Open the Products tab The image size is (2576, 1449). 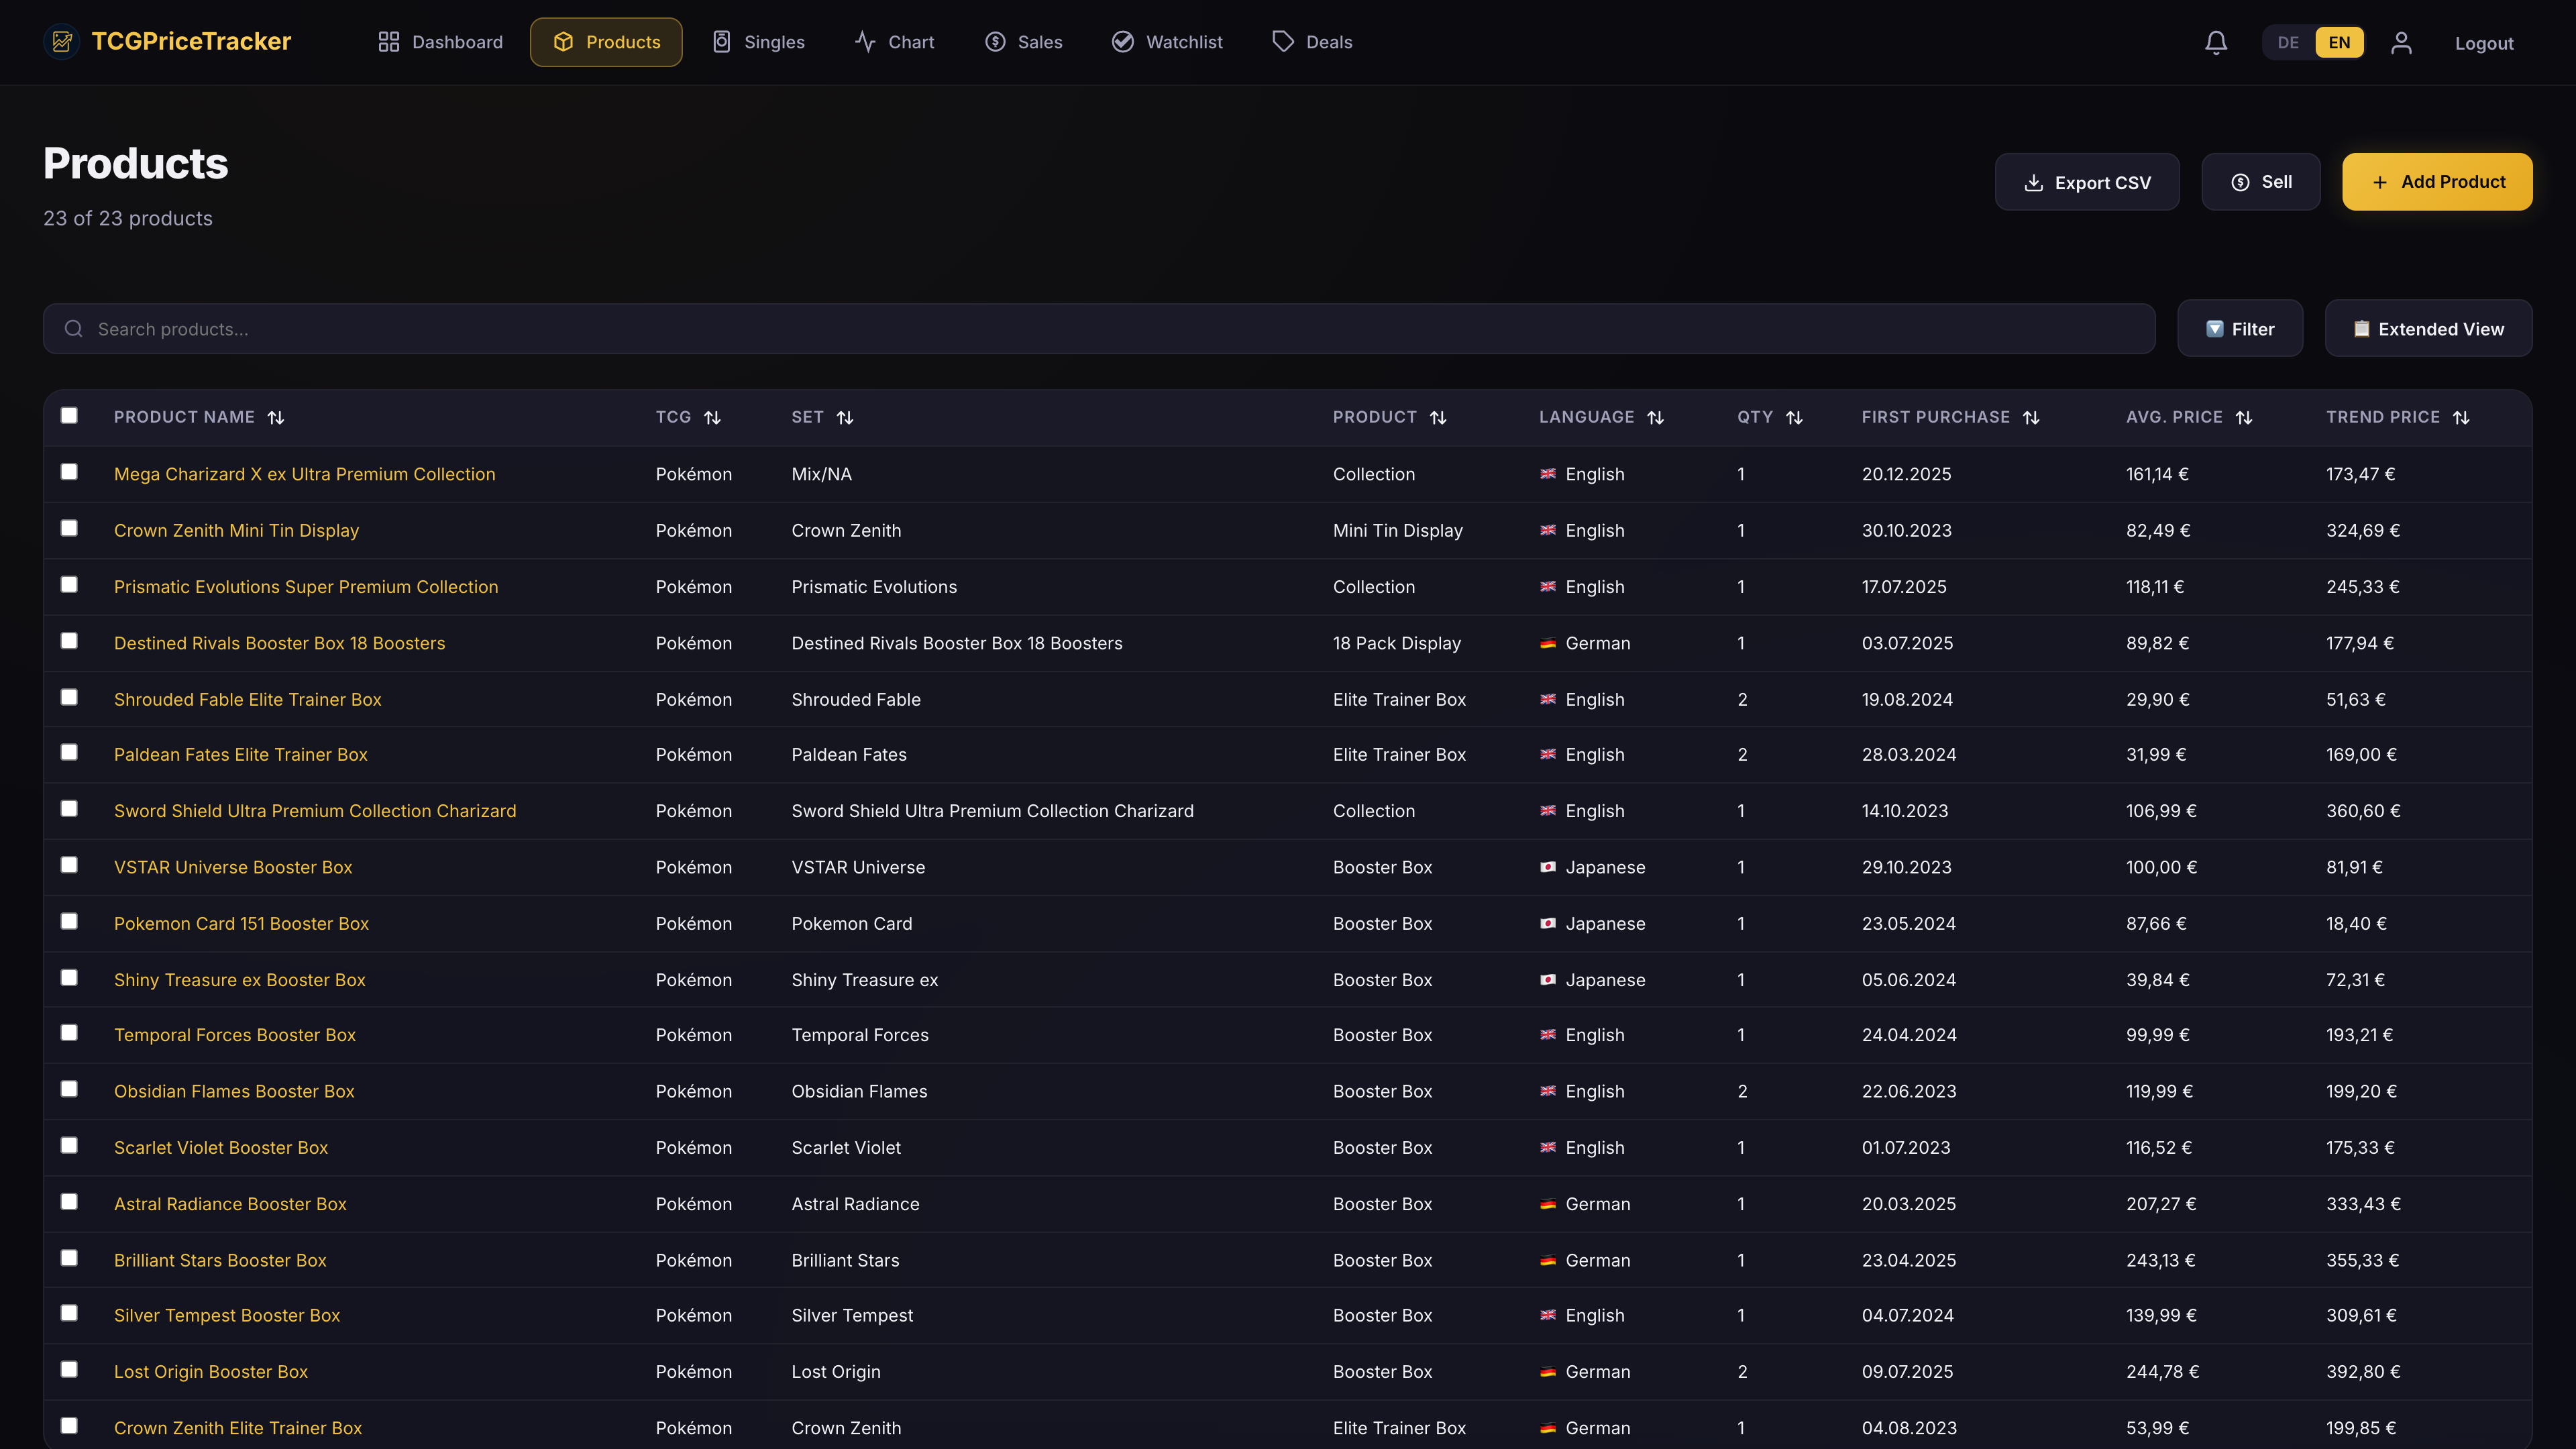[x=606, y=42]
